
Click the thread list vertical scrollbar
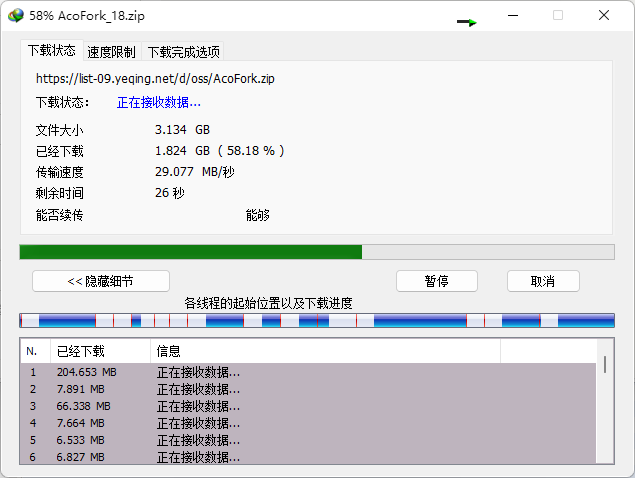click(604, 410)
